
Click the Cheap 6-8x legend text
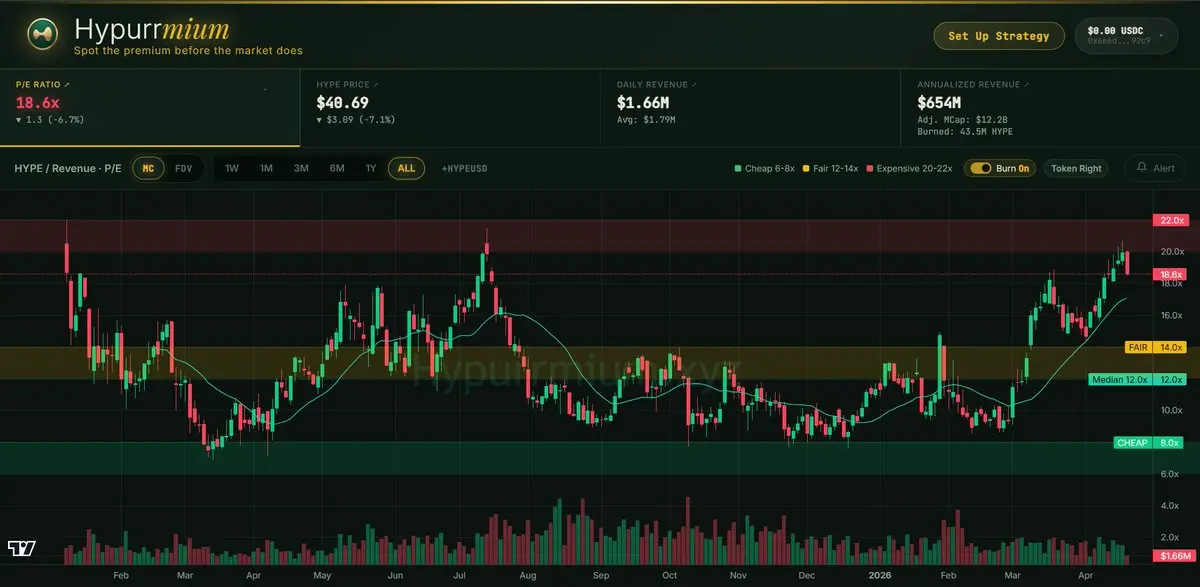(769, 169)
